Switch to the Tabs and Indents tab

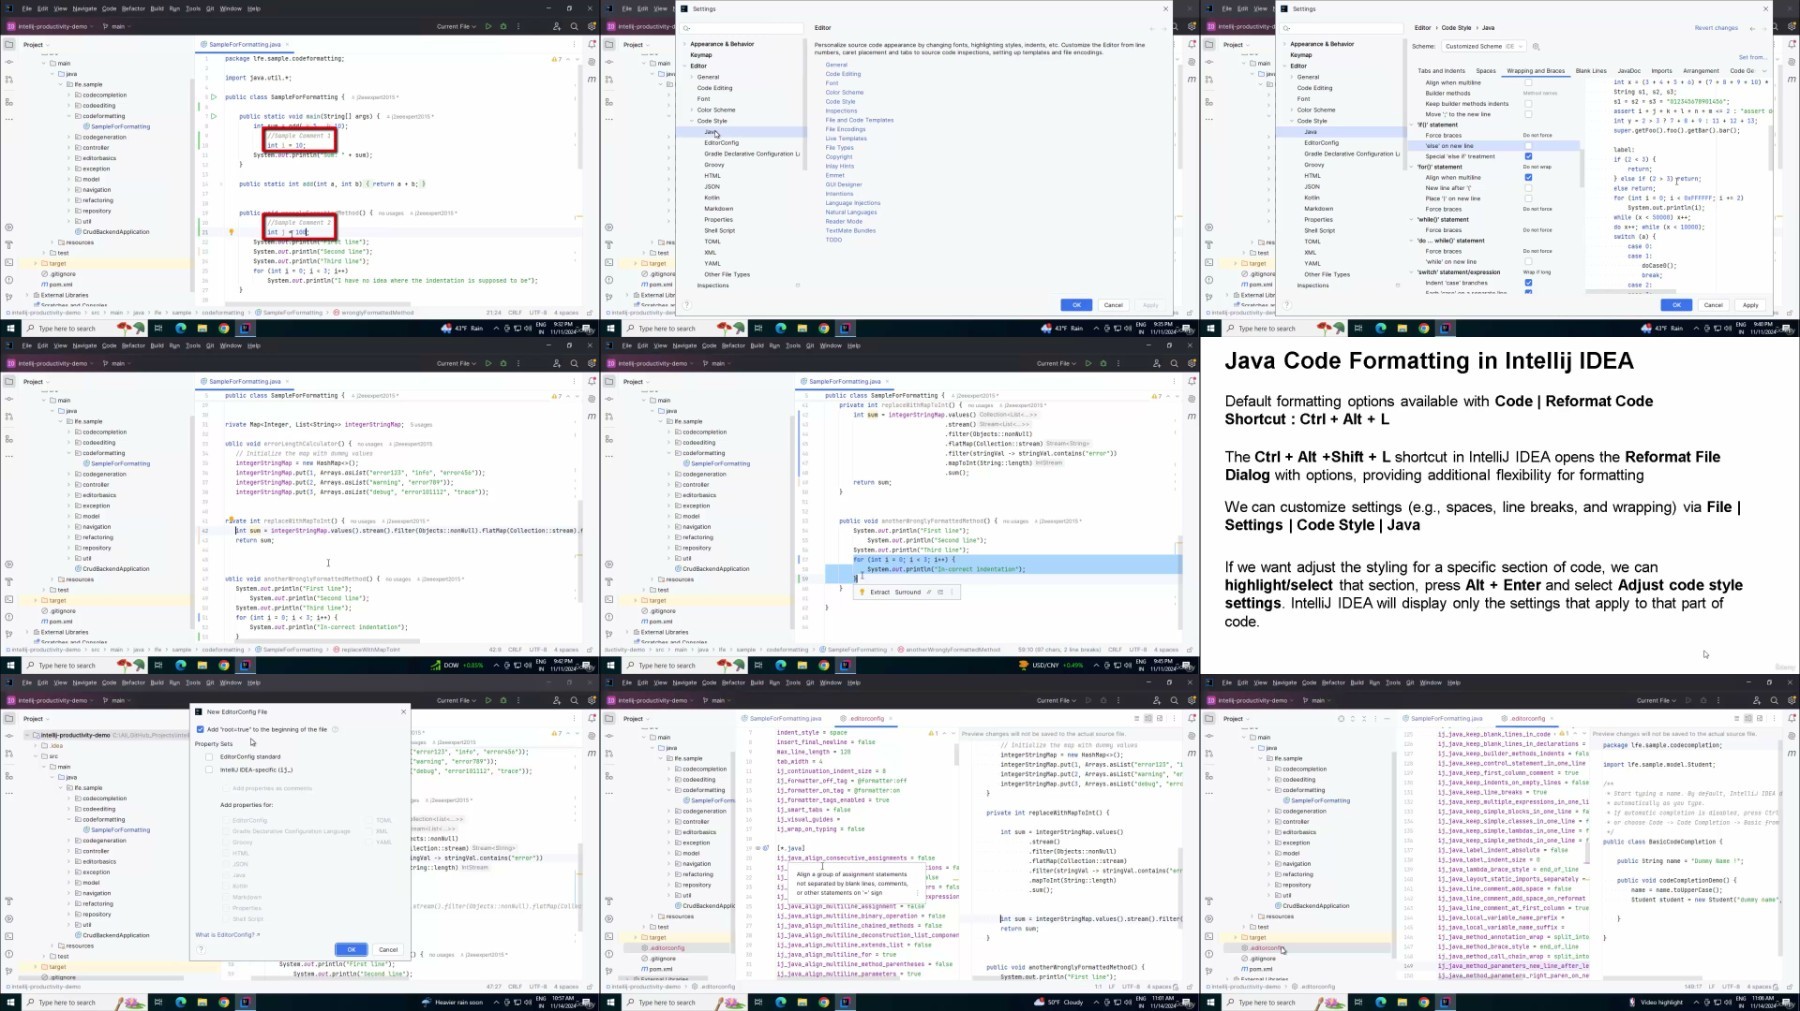[x=1441, y=71]
